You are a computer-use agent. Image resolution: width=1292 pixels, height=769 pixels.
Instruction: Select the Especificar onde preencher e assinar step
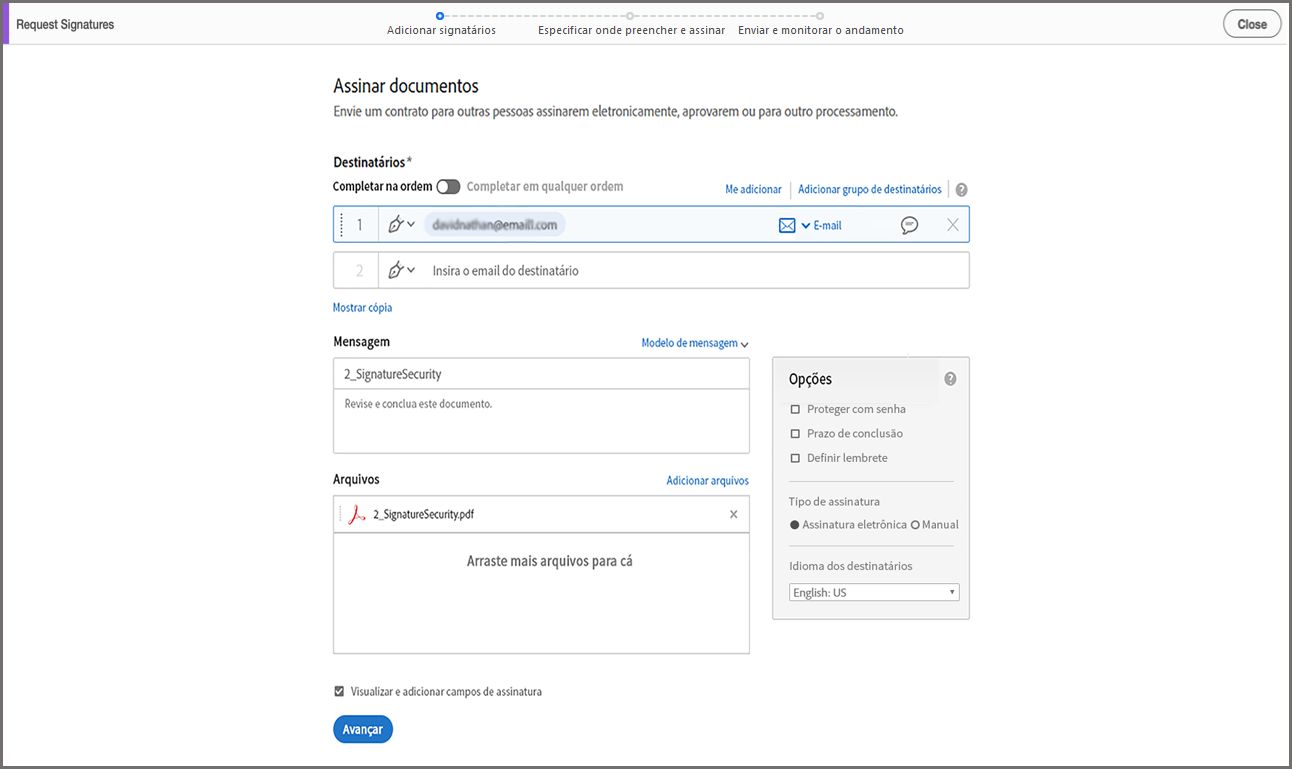click(631, 30)
